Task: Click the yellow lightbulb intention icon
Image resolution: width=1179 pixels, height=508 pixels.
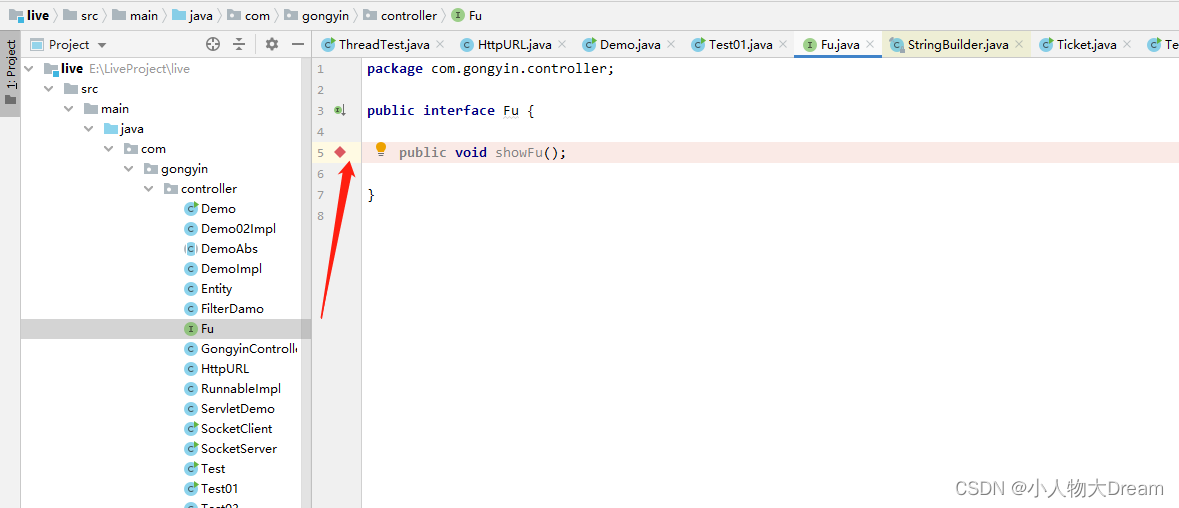Action: (381, 149)
